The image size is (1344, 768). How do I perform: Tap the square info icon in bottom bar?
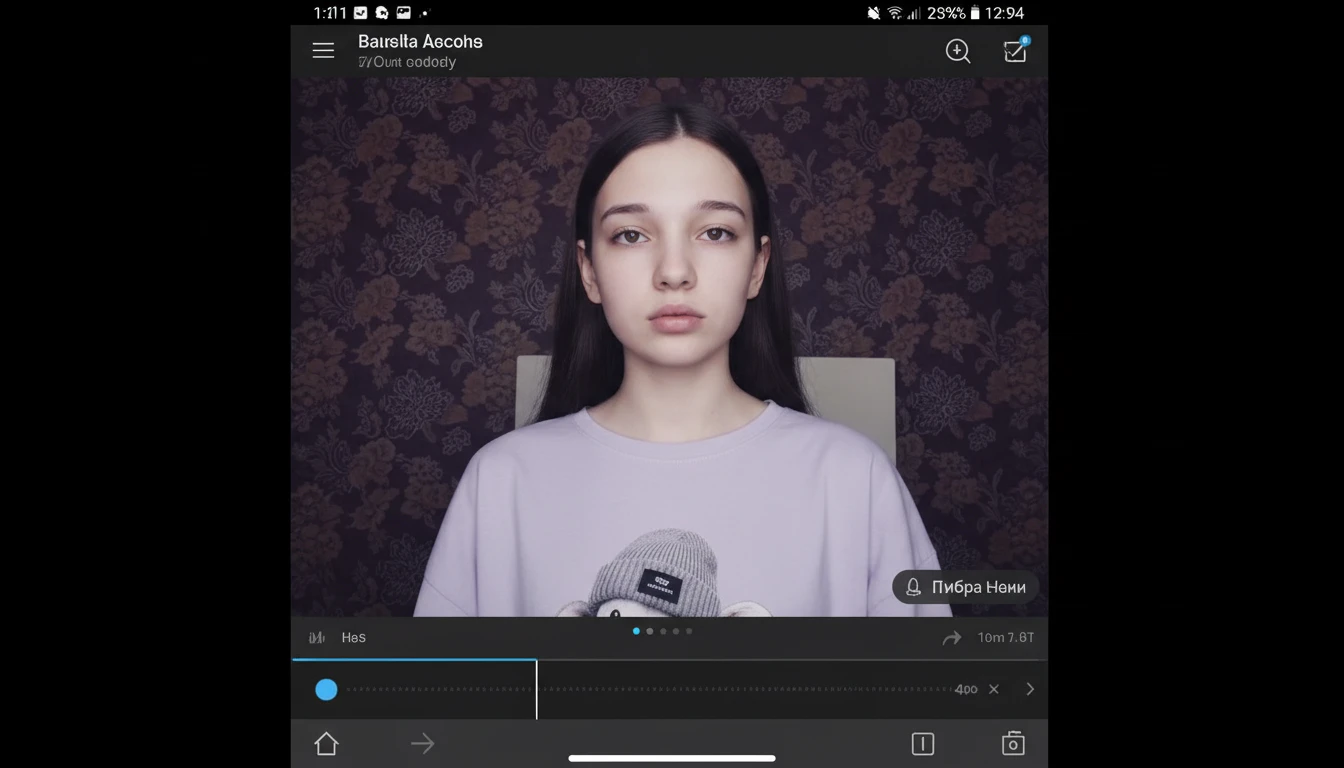click(923, 743)
